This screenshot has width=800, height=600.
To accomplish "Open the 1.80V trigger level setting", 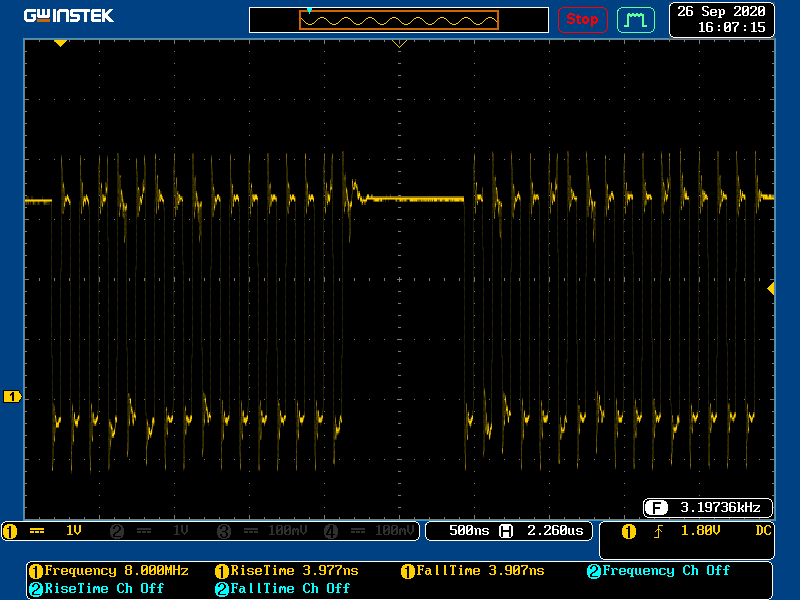I will (x=702, y=531).
